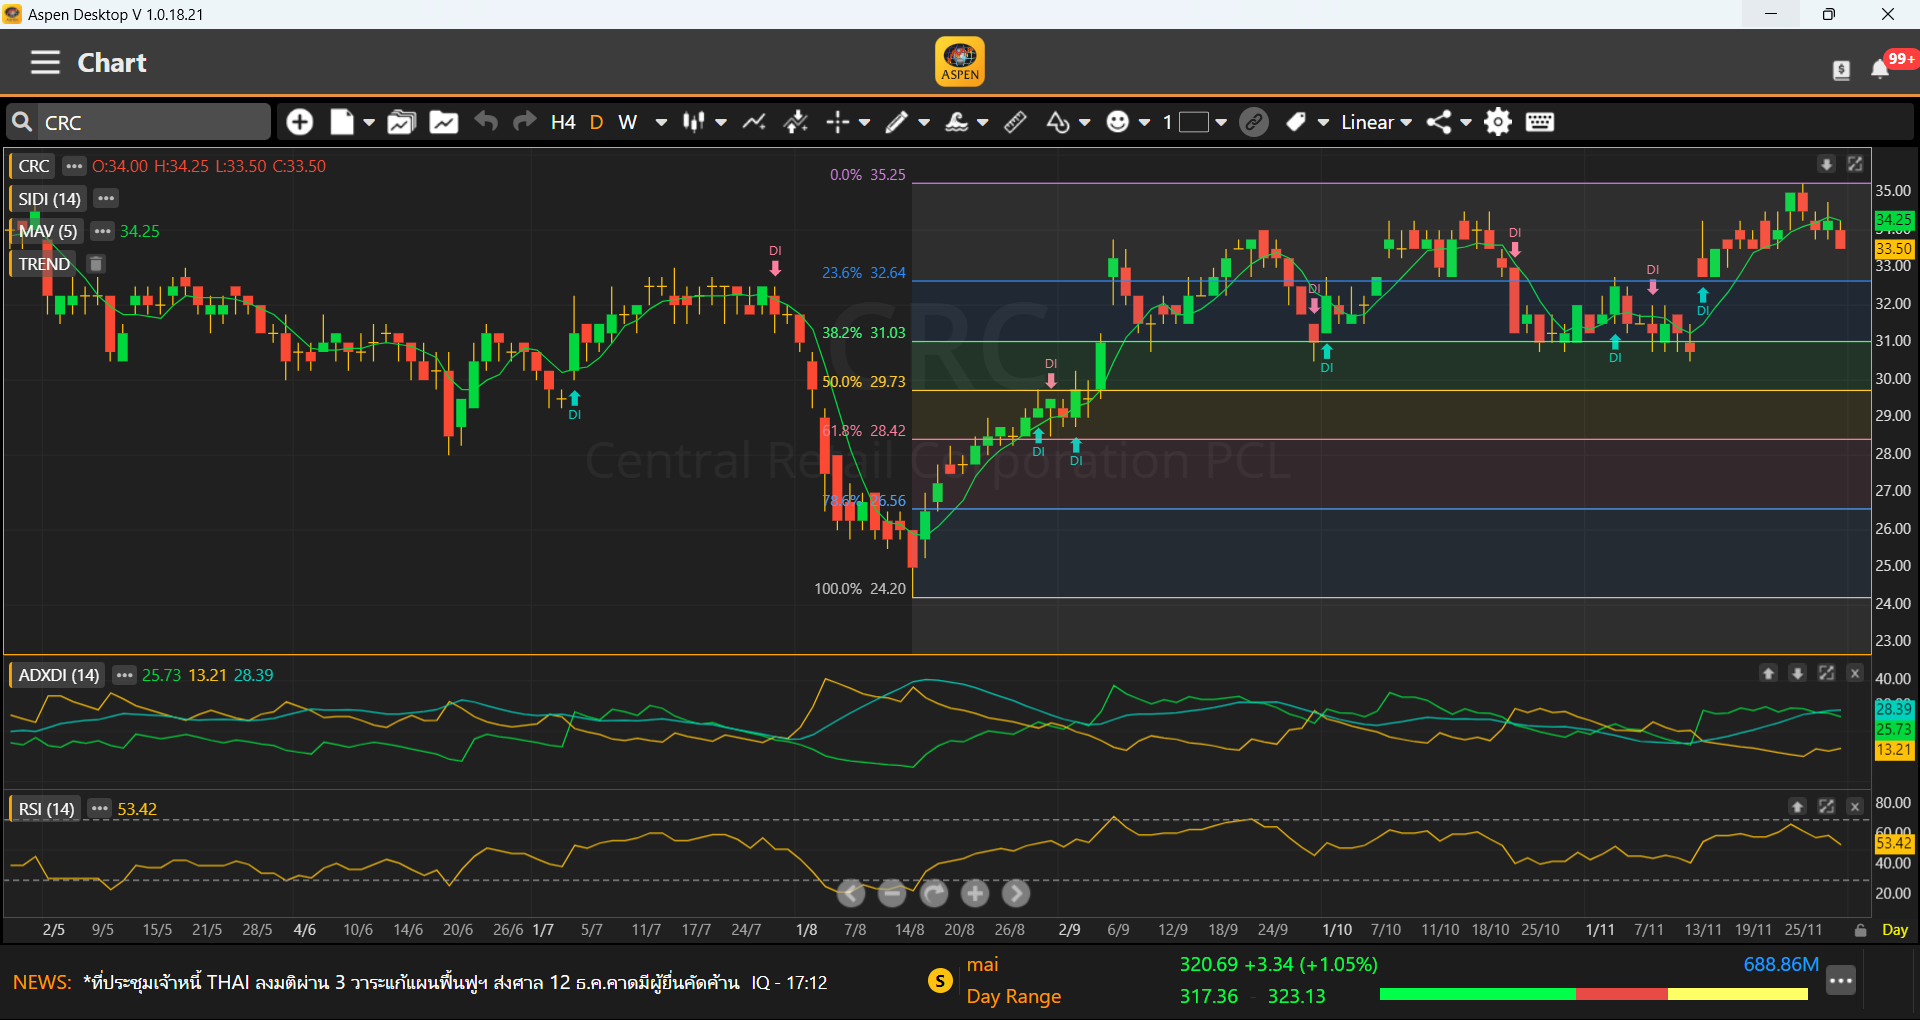Open MAV (5) options menu

coord(102,231)
